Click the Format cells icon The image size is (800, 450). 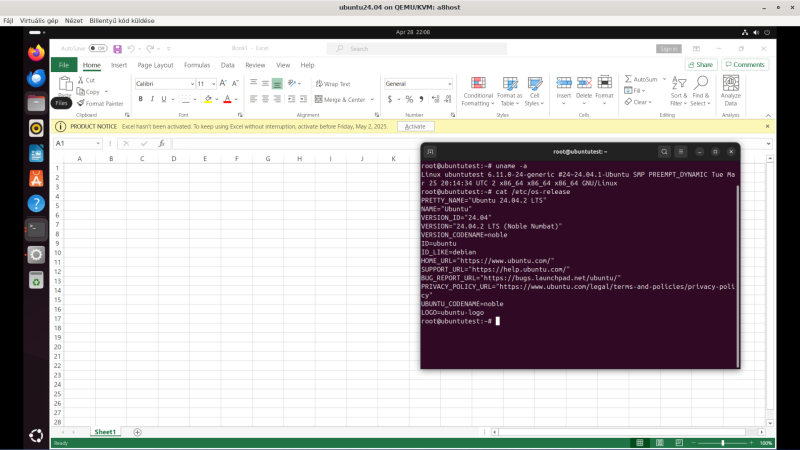pos(605,83)
